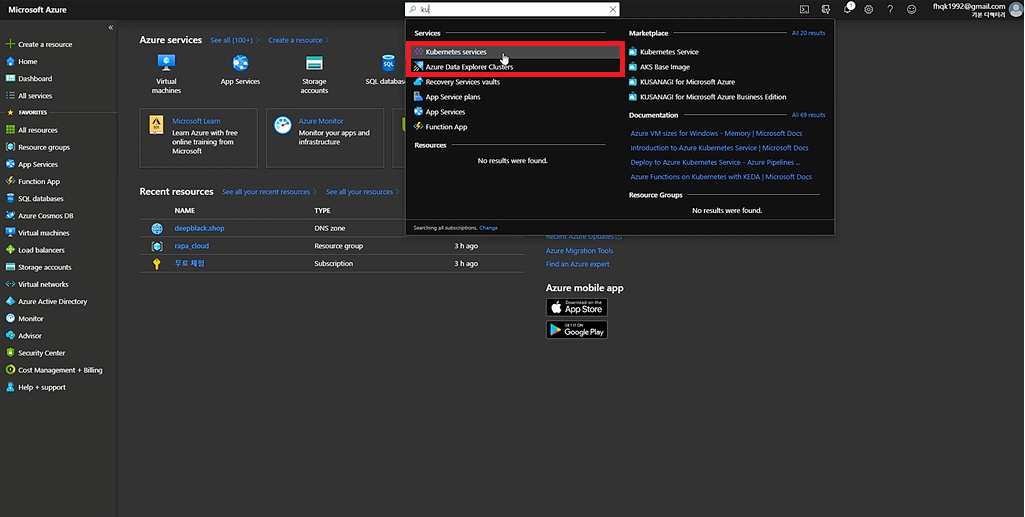
Task: Open Storage accounts in sidebar
Action: pyautogui.click(x=39, y=267)
